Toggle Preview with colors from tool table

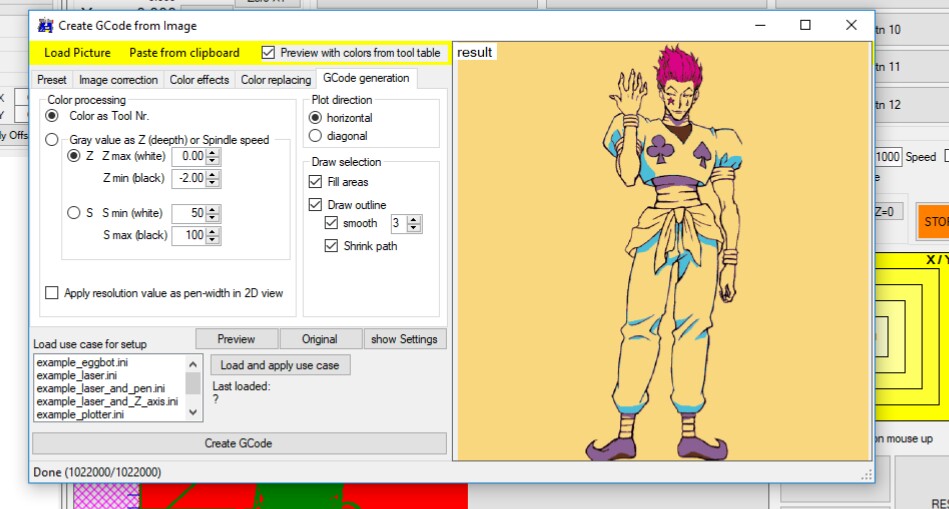pyautogui.click(x=268, y=53)
